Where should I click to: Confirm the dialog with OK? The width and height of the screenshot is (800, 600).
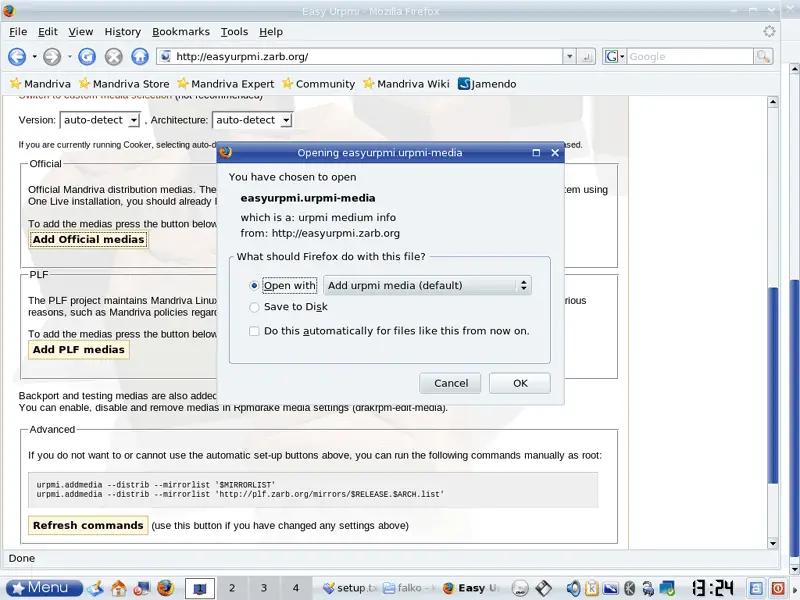(x=520, y=383)
